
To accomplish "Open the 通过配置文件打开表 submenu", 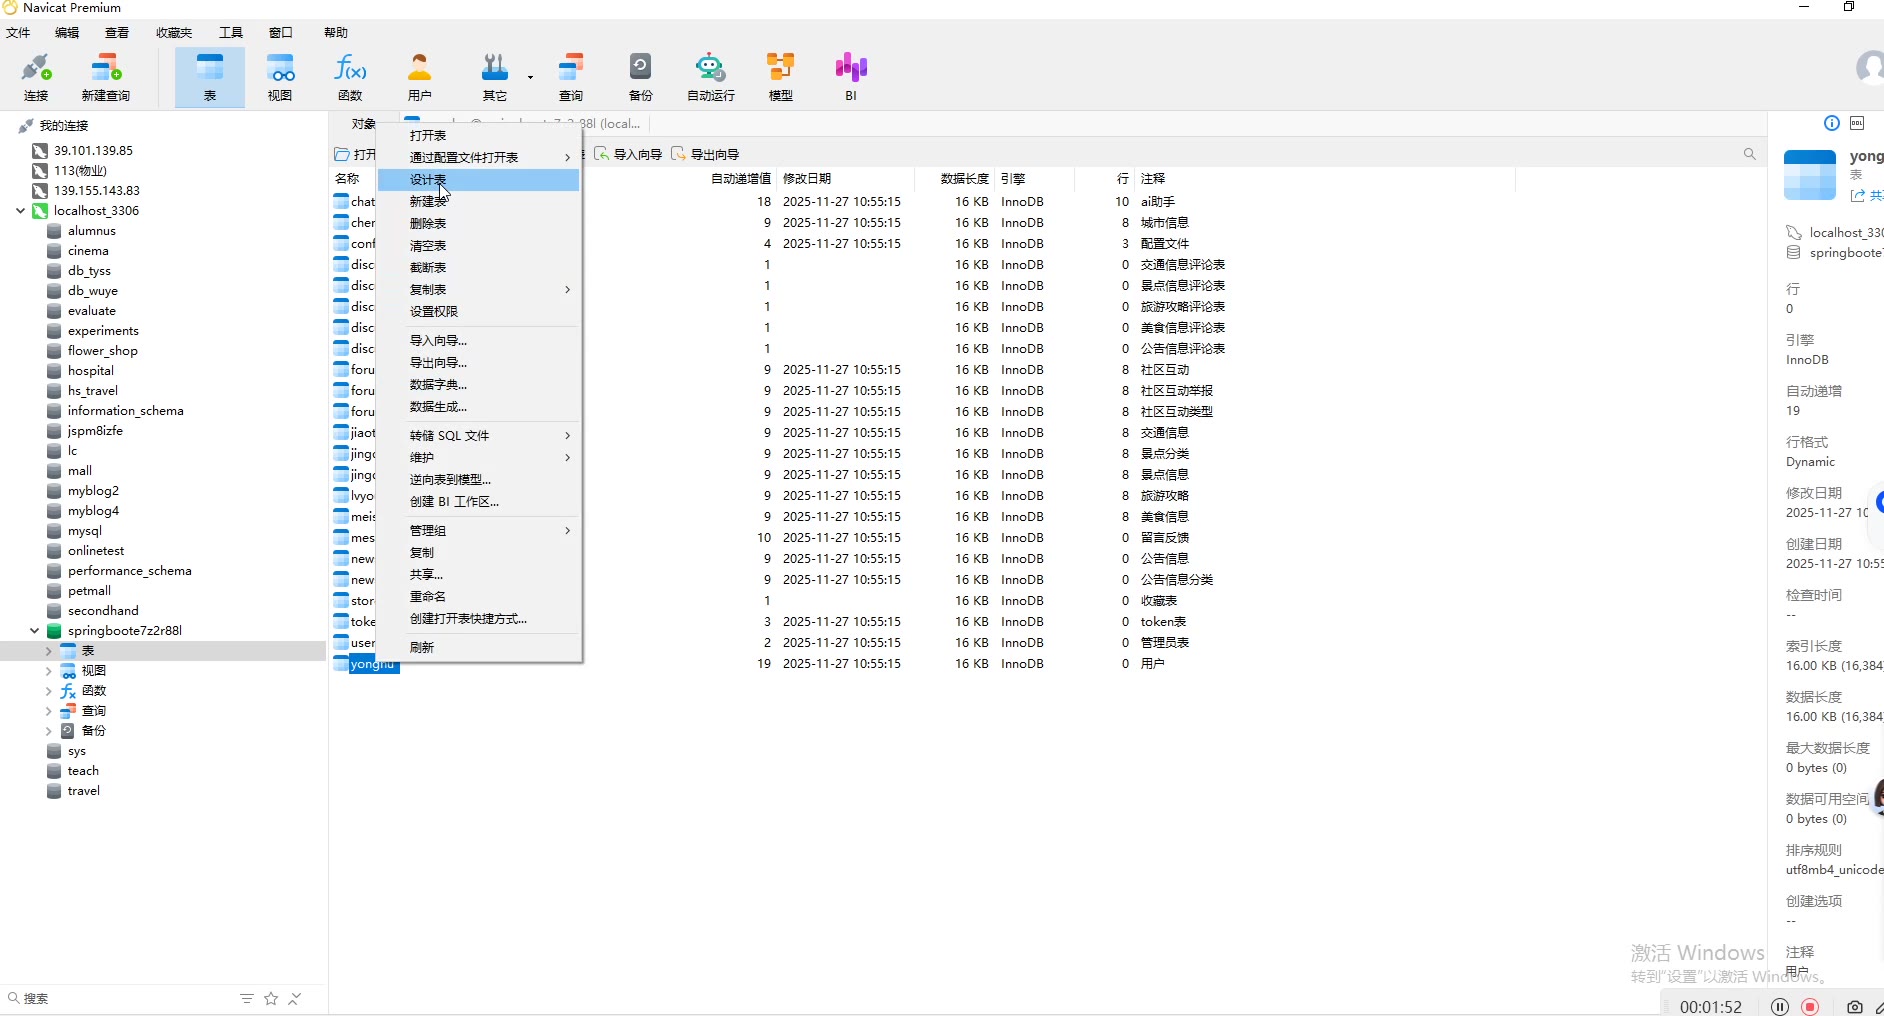I will 479,158.
